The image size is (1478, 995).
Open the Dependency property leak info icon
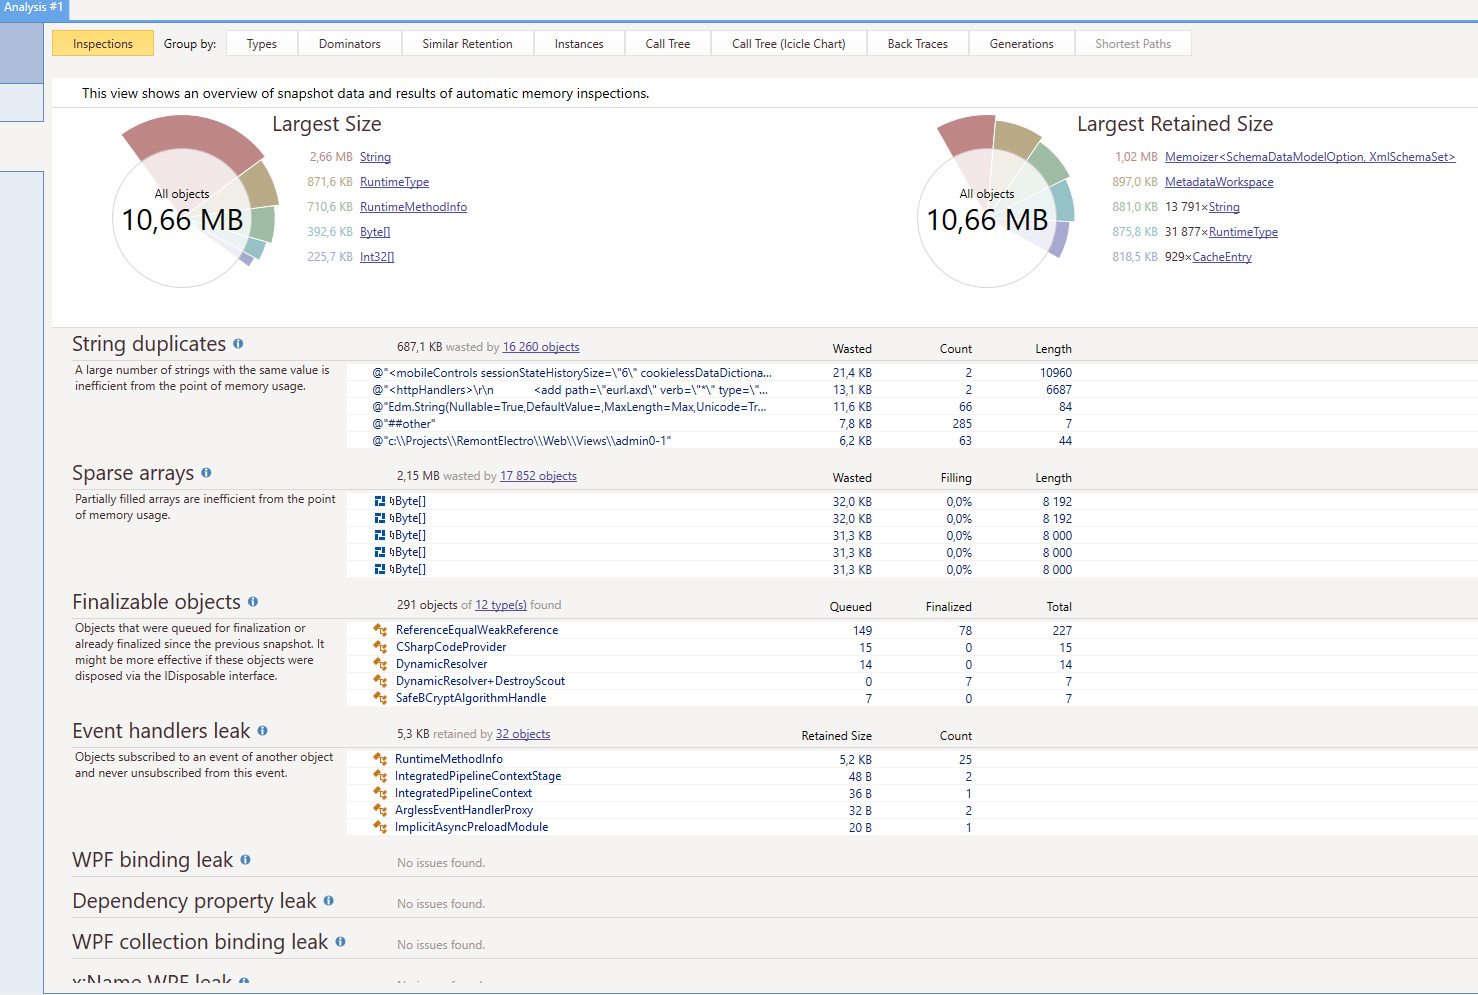[x=328, y=900]
